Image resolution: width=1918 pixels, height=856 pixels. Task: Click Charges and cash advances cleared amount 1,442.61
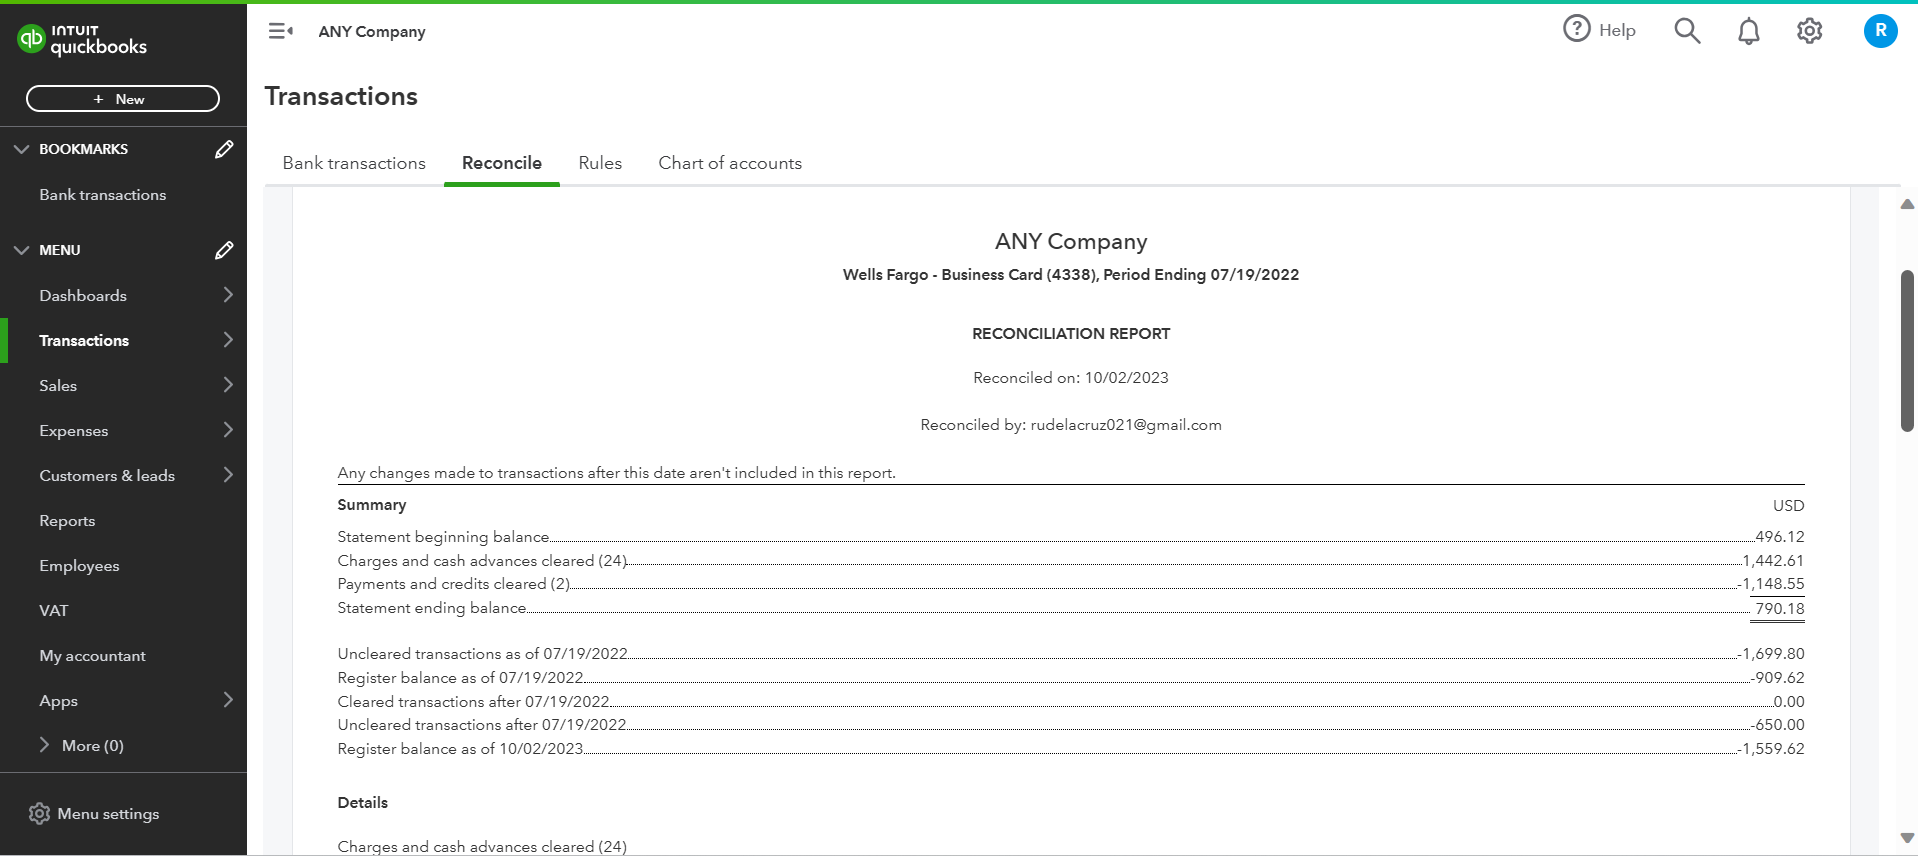[1773, 561]
